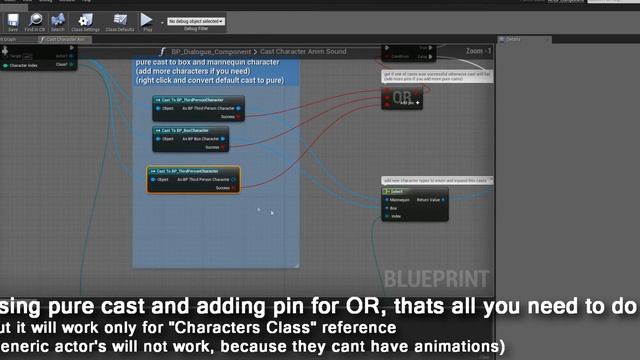Select the Cast To BP_BoxCharacter node header
640x360 pixels.
click(190, 131)
